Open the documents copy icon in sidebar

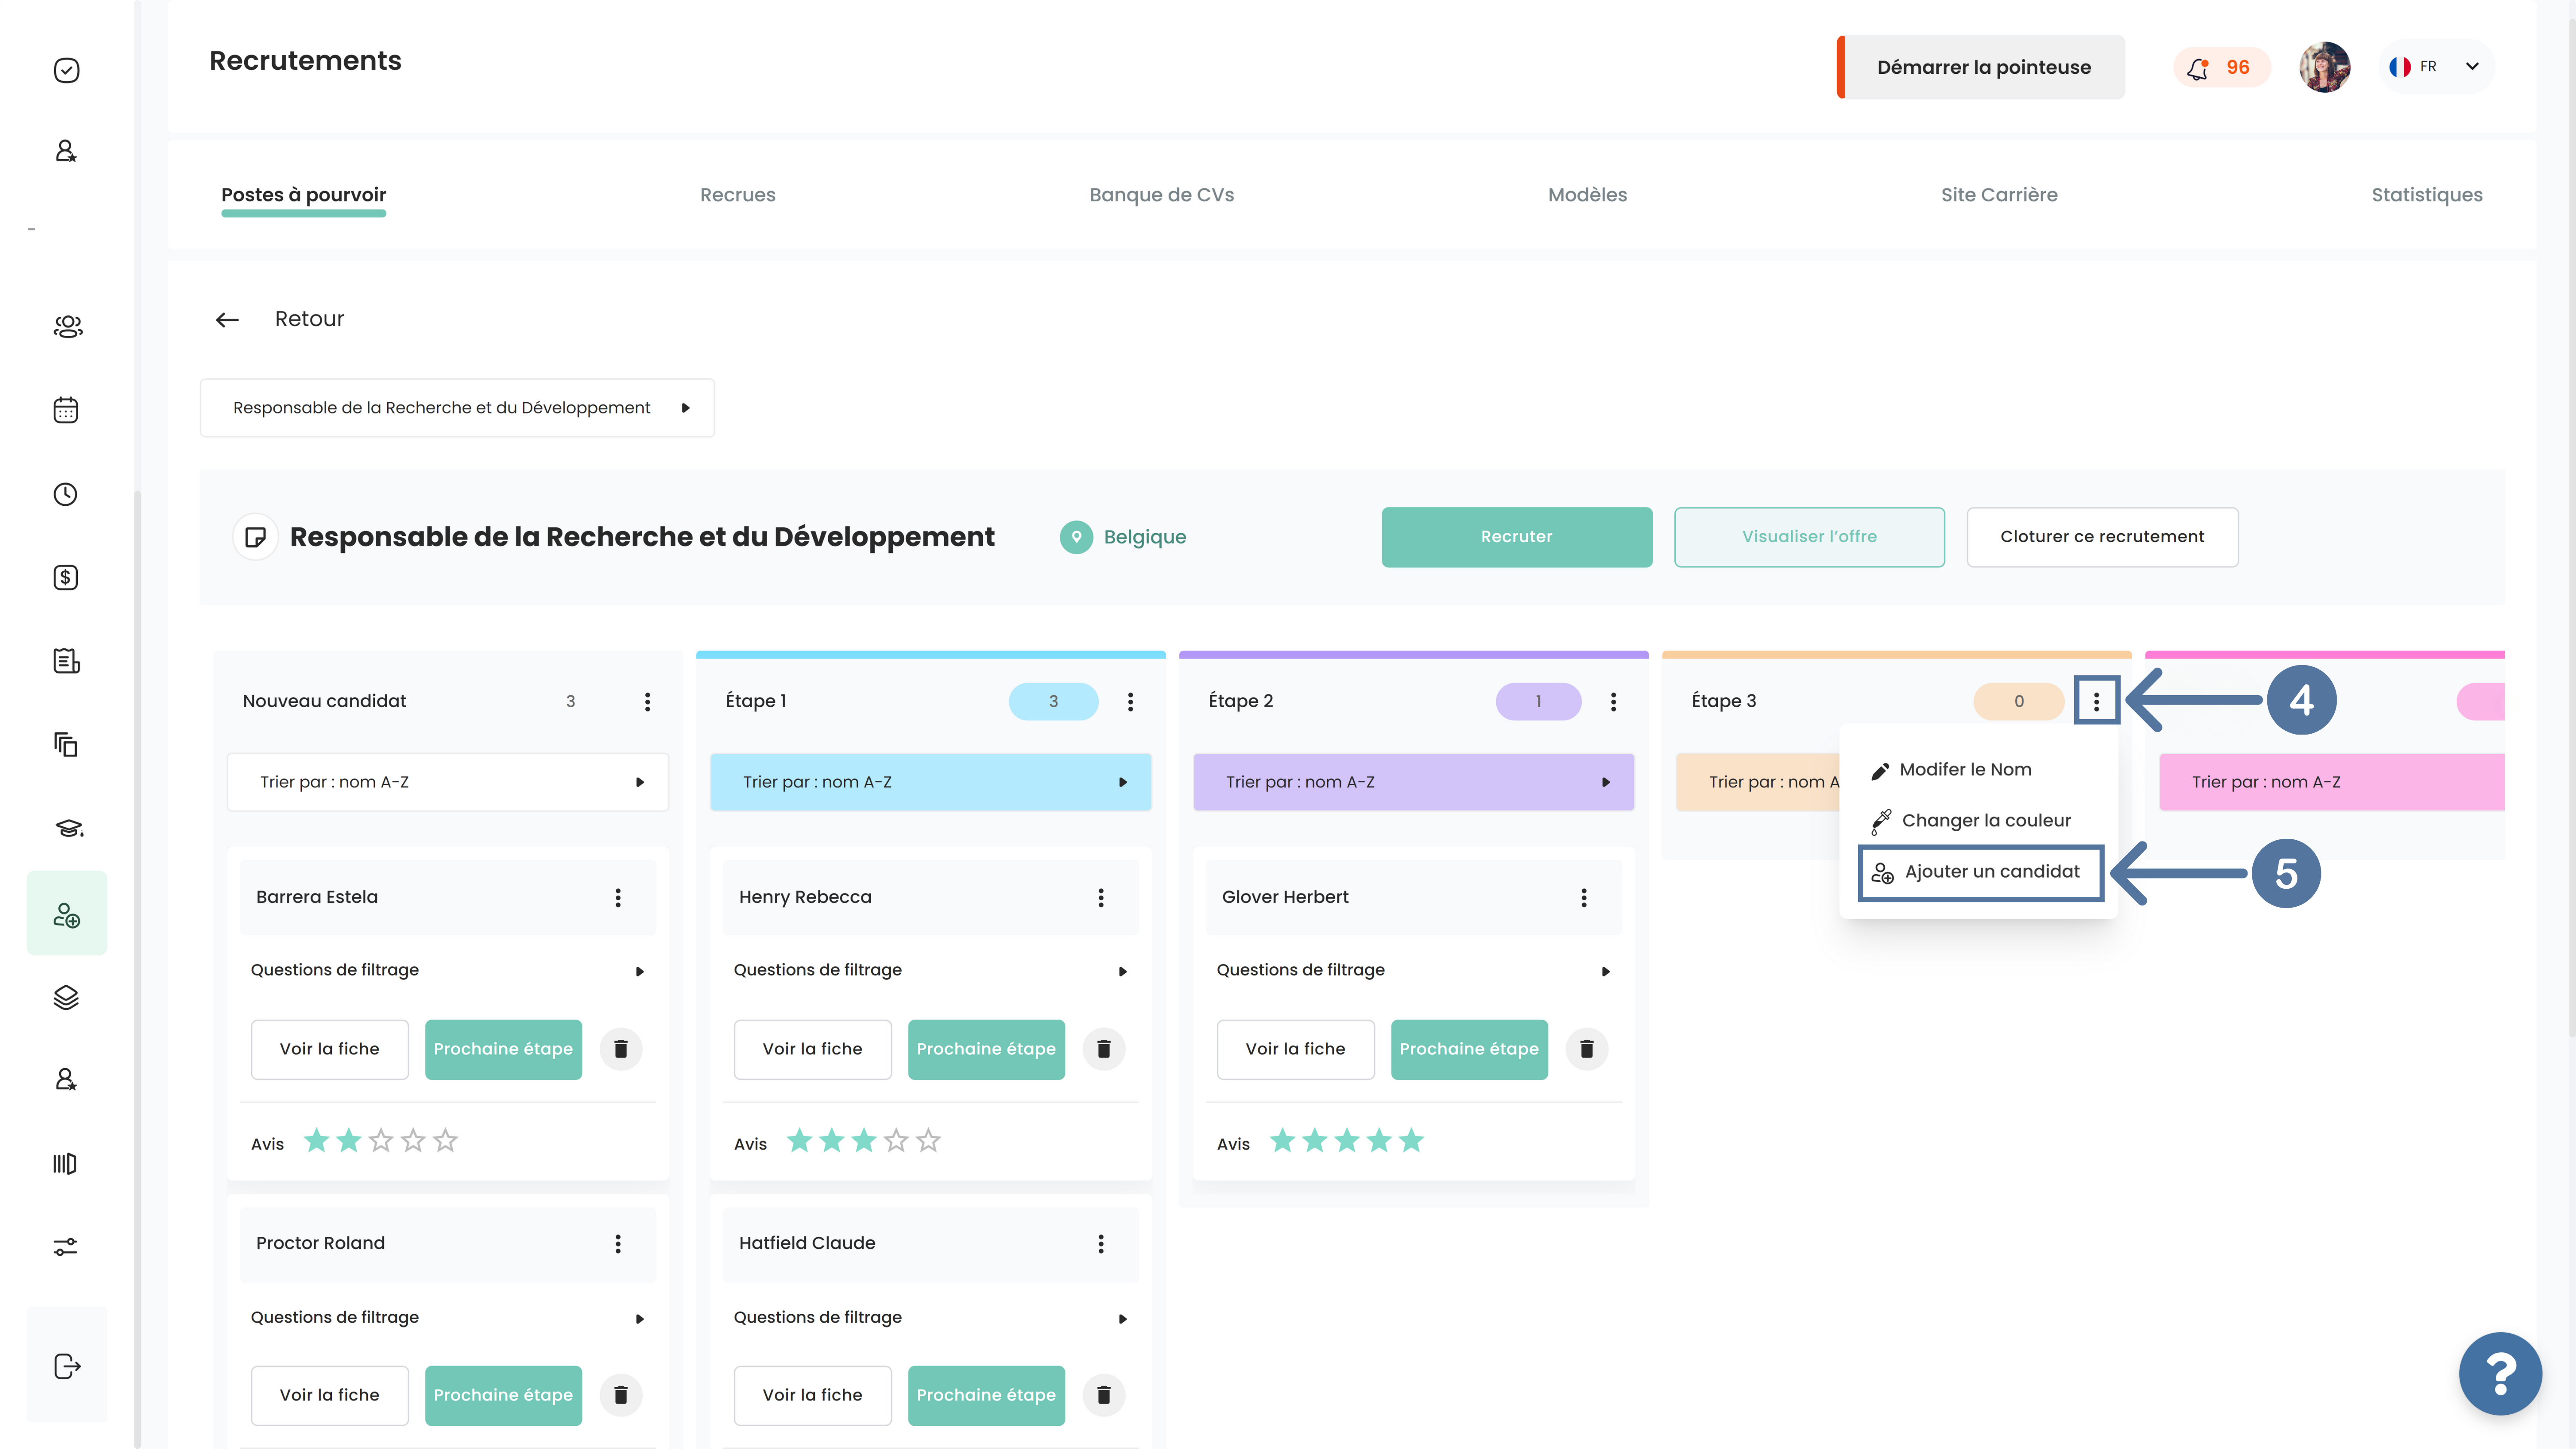(66, 745)
